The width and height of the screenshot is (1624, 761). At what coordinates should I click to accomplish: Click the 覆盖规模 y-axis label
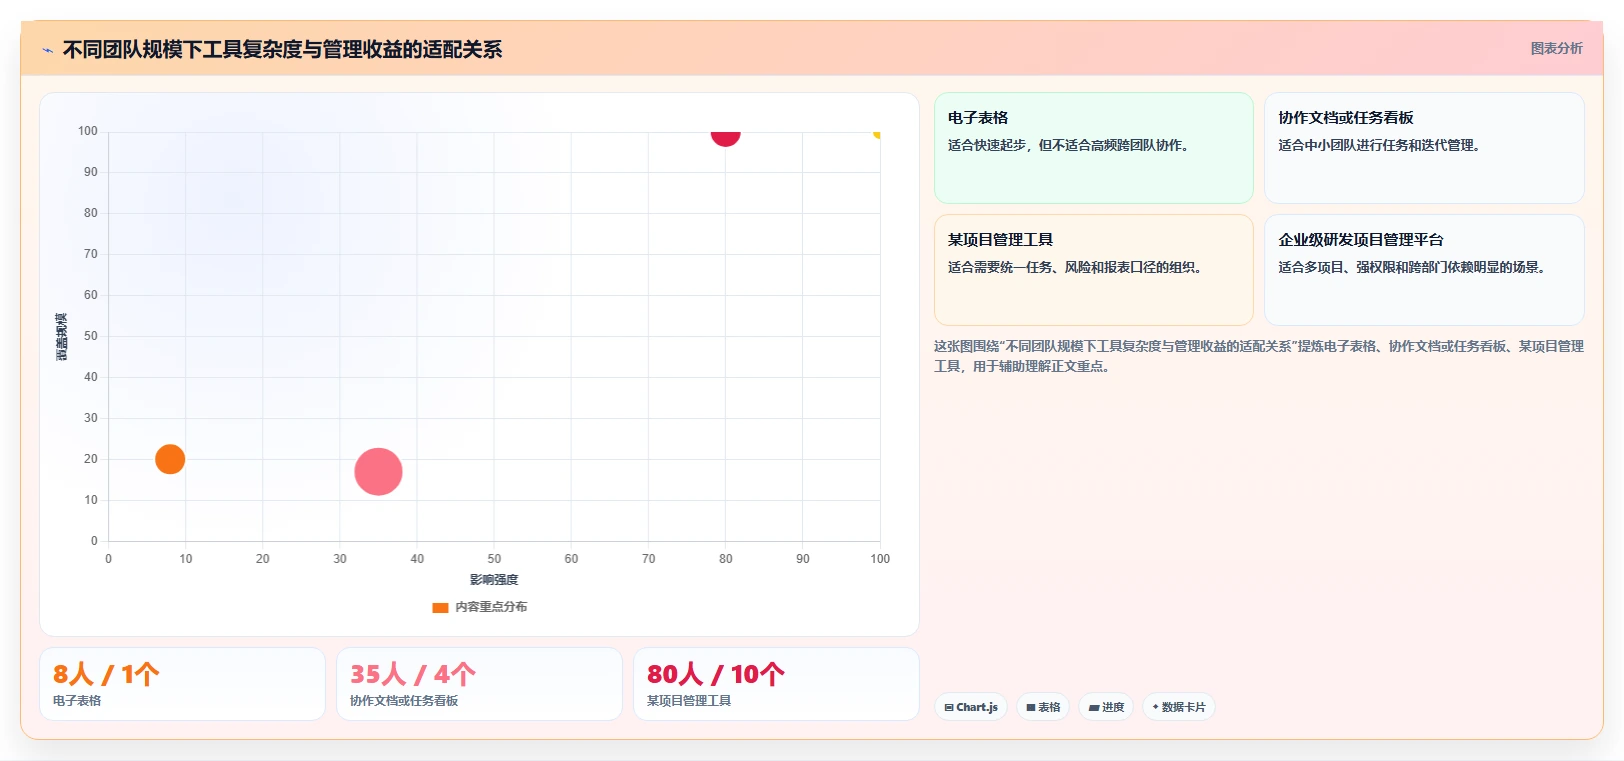[x=62, y=336]
